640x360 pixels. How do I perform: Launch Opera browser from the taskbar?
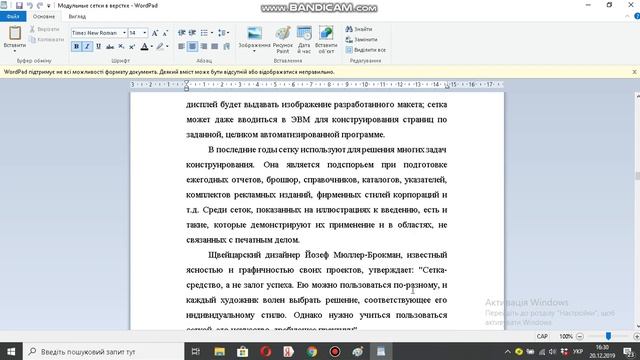[x=266, y=351]
